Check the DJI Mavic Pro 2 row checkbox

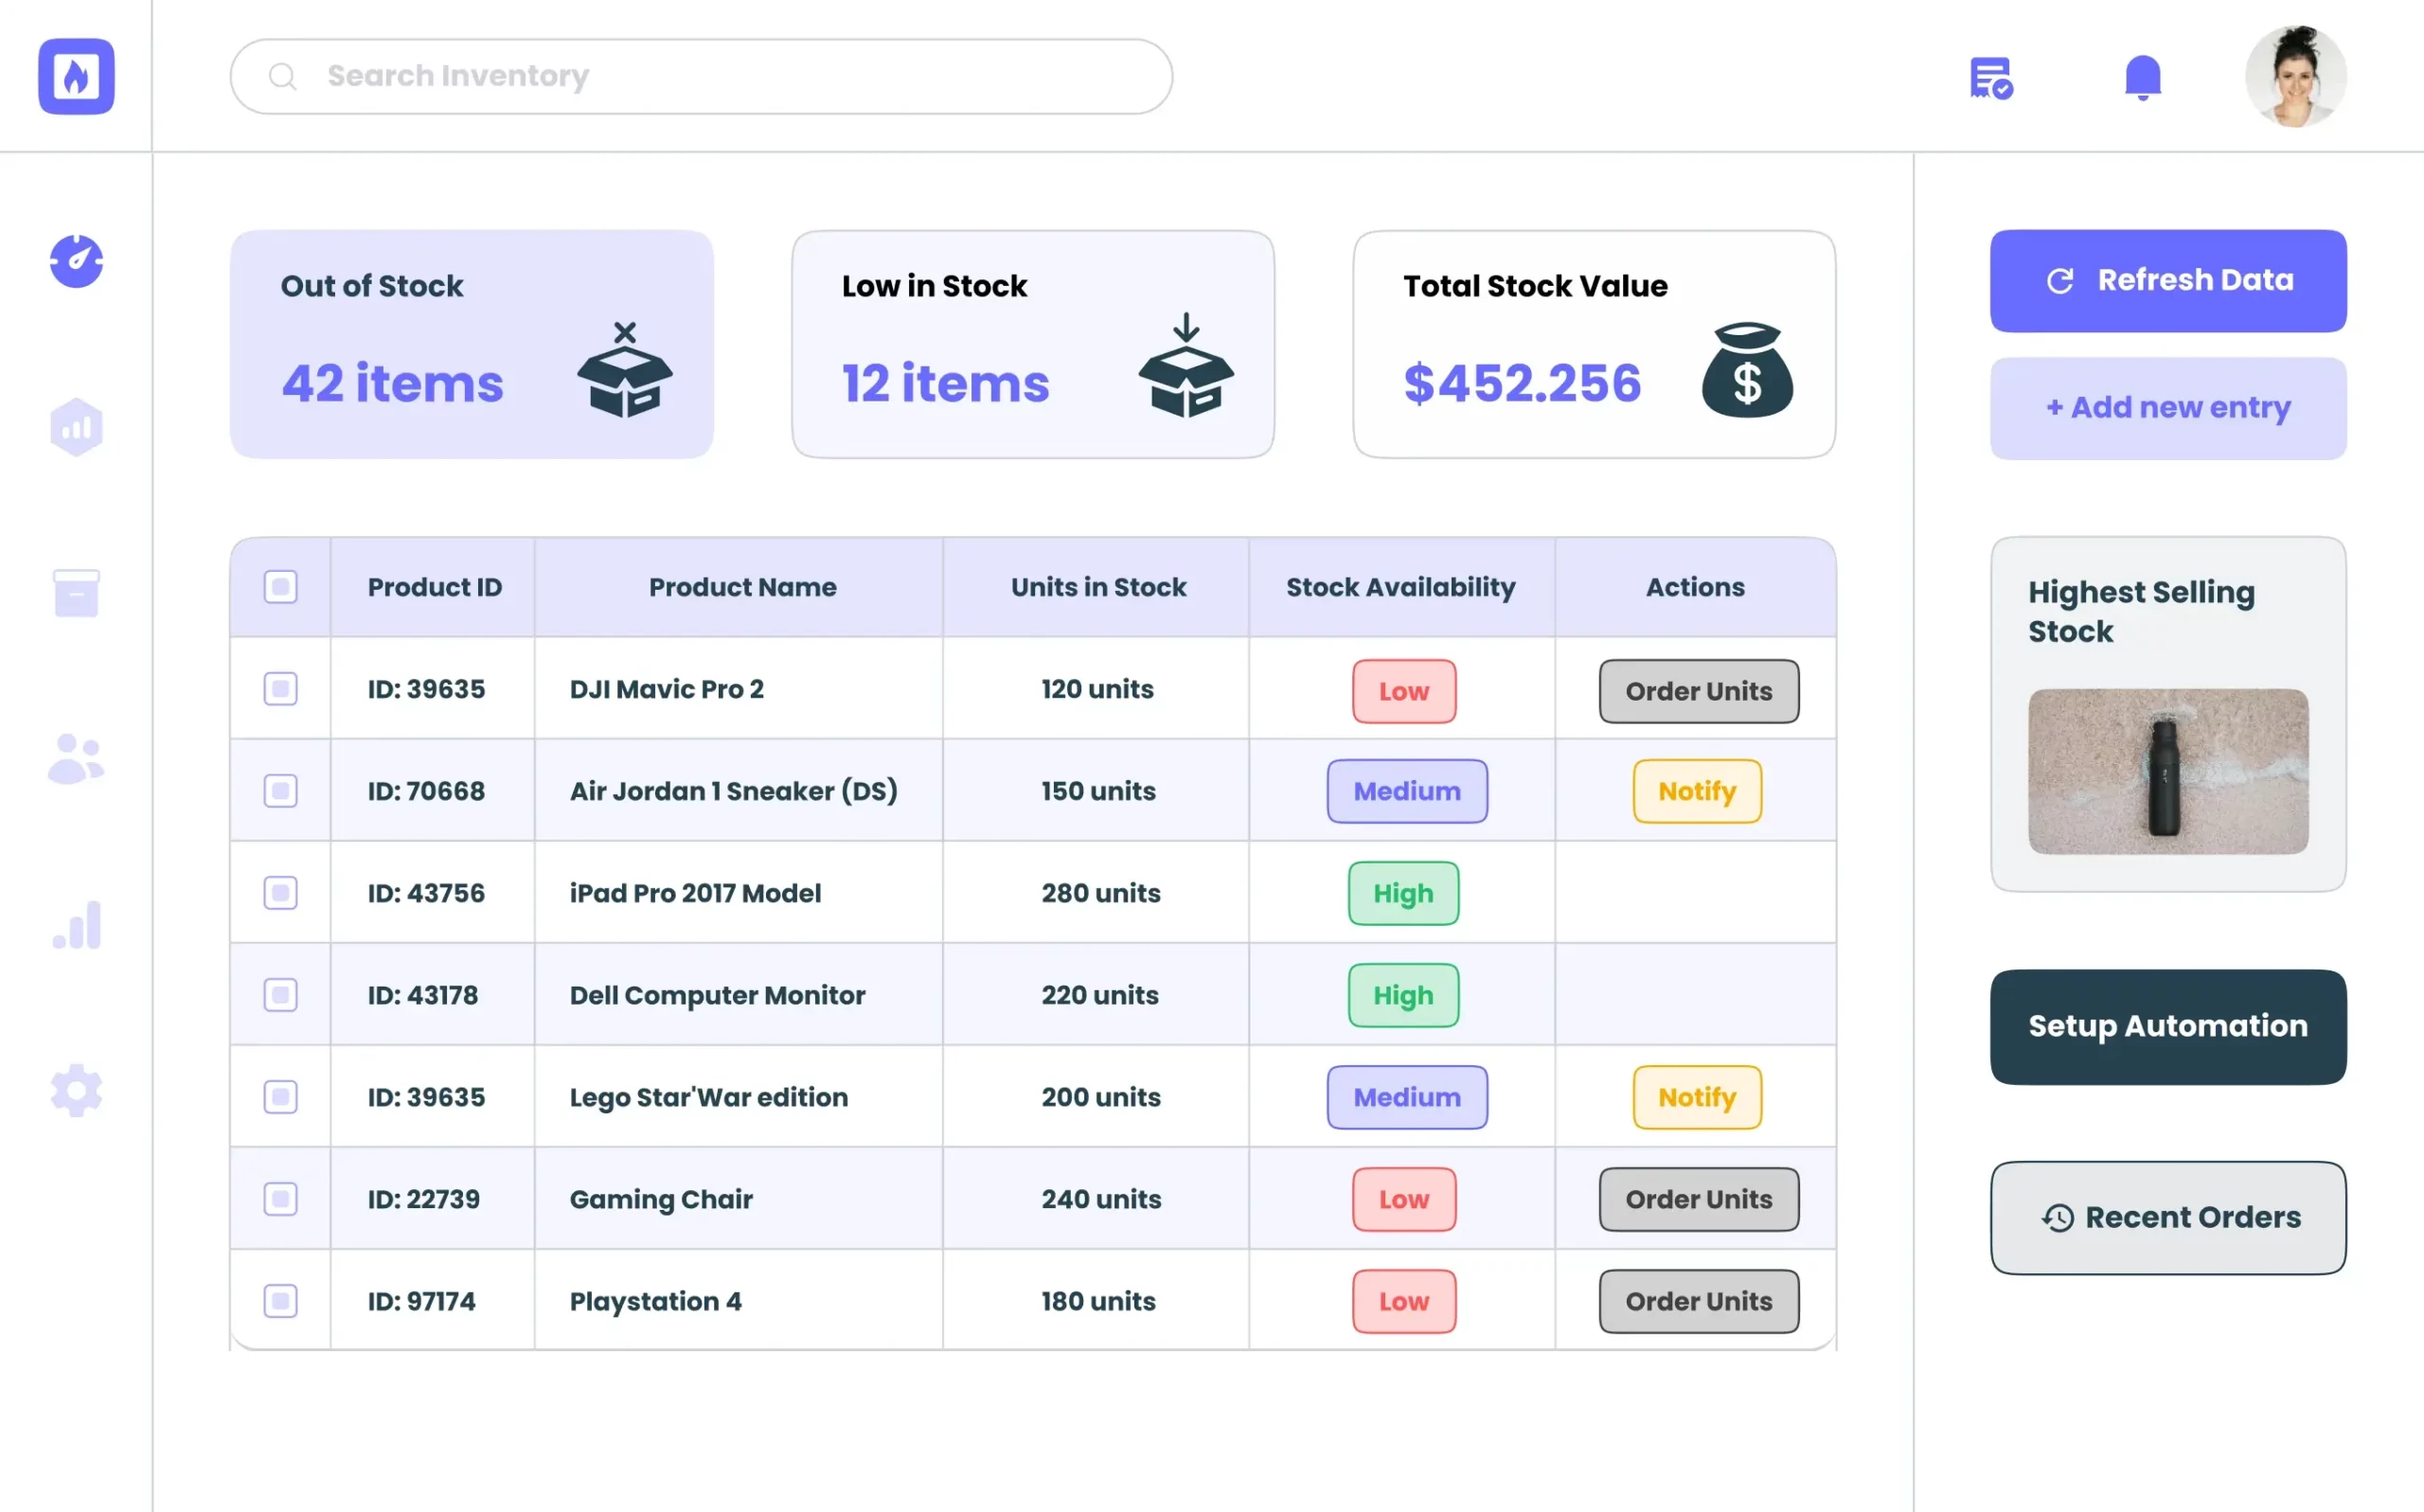pos(281,689)
